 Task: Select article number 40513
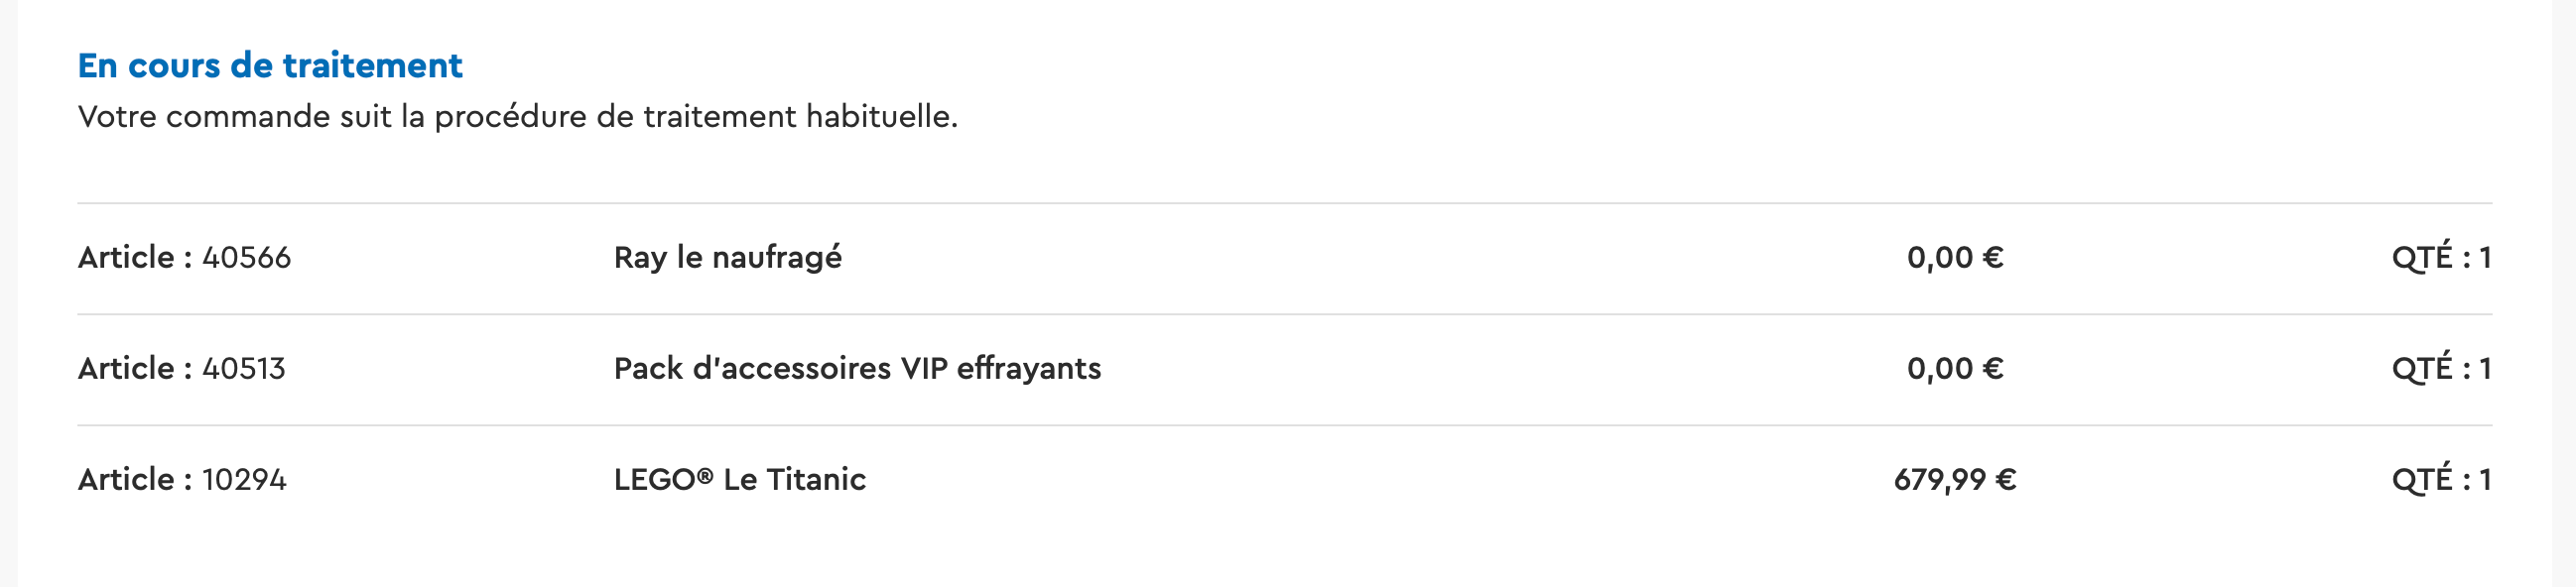pyautogui.click(x=243, y=369)
